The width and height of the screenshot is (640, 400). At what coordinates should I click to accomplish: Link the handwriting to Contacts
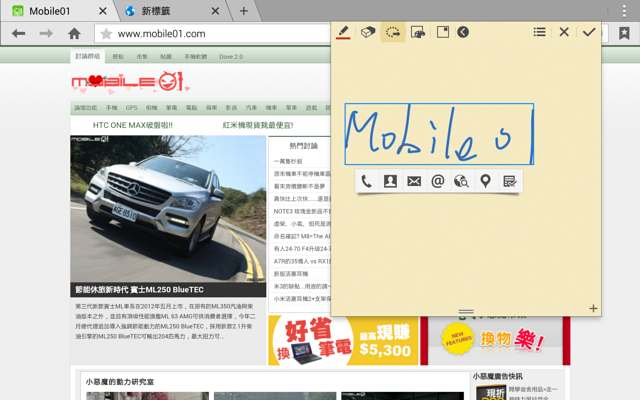coord(390,181)
